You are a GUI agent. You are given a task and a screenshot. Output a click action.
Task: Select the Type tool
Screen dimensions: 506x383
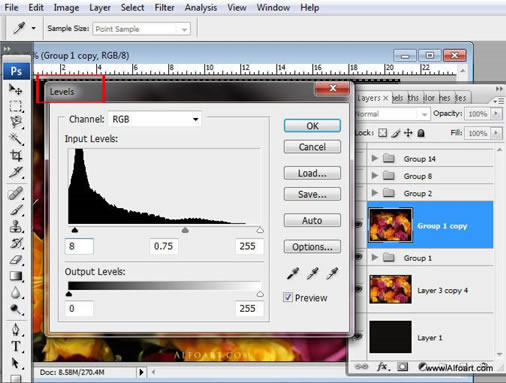click(x=15, y=346)
